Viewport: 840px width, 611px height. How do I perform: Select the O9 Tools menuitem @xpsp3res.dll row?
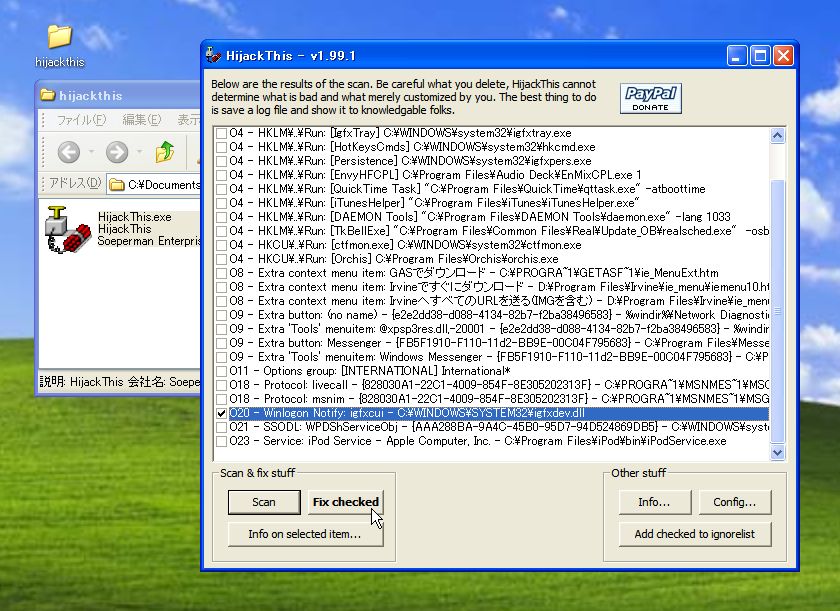coord(491,329)
